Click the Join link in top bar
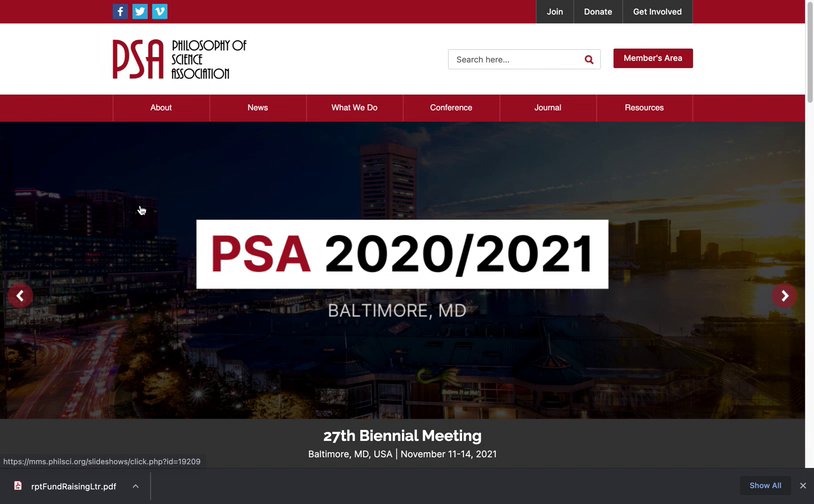The image size is (814, 504). tap(555, 12)
